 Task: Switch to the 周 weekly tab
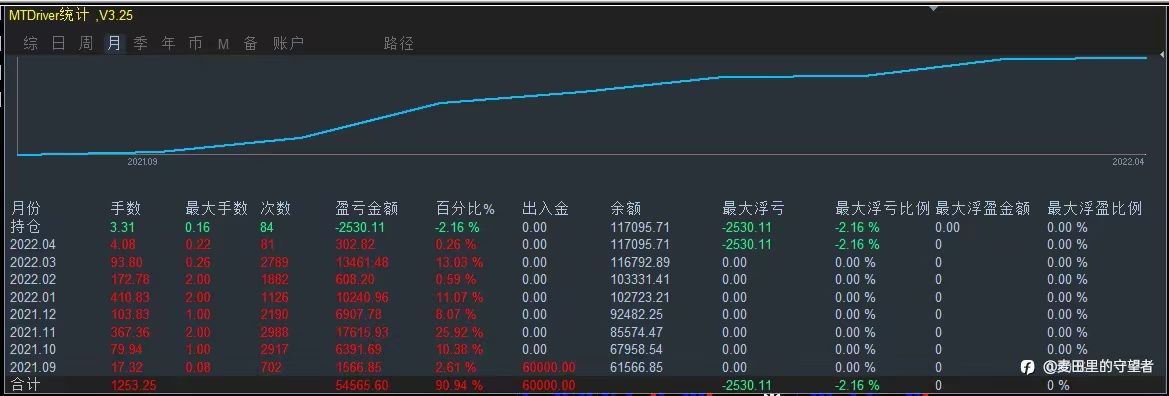pos(86,43)
